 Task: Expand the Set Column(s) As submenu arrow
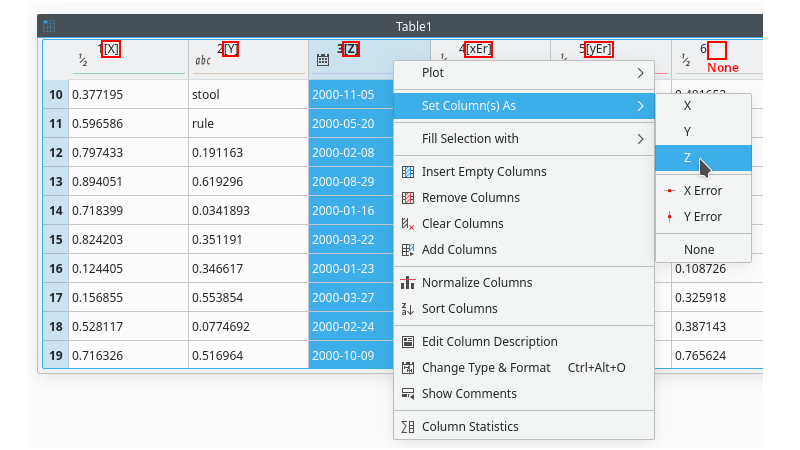[640, 106]
